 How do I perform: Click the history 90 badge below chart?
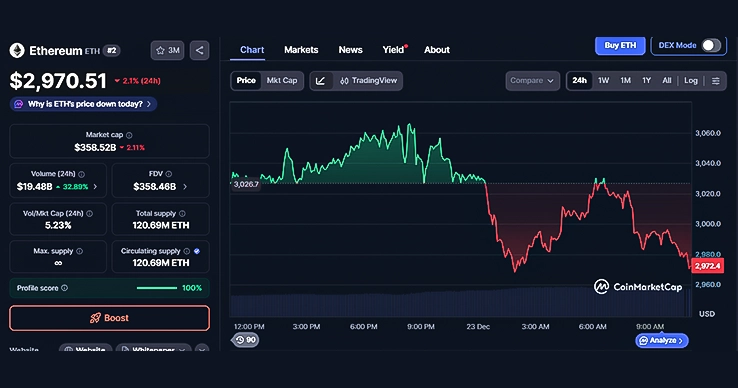coord(245,340)
